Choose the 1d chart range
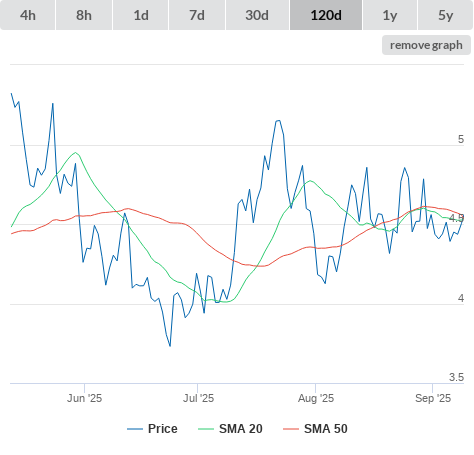Image resolution: width=474 pixels, height=455 pixels. click(141, 15)
